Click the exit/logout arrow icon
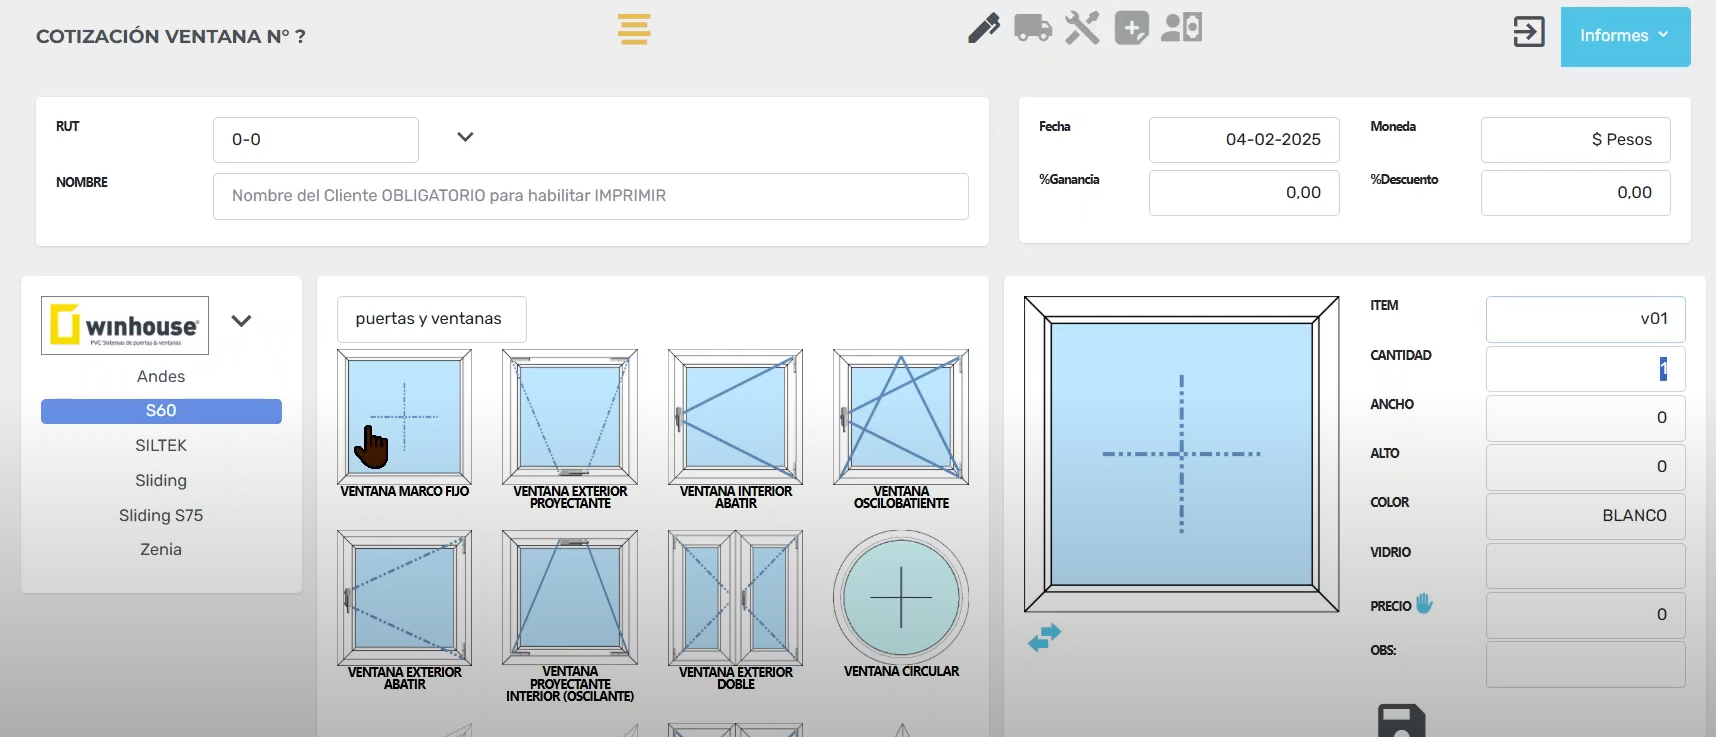Image resolution: width=1716 pixels, height=737 pixels. tap(1528, 32)
